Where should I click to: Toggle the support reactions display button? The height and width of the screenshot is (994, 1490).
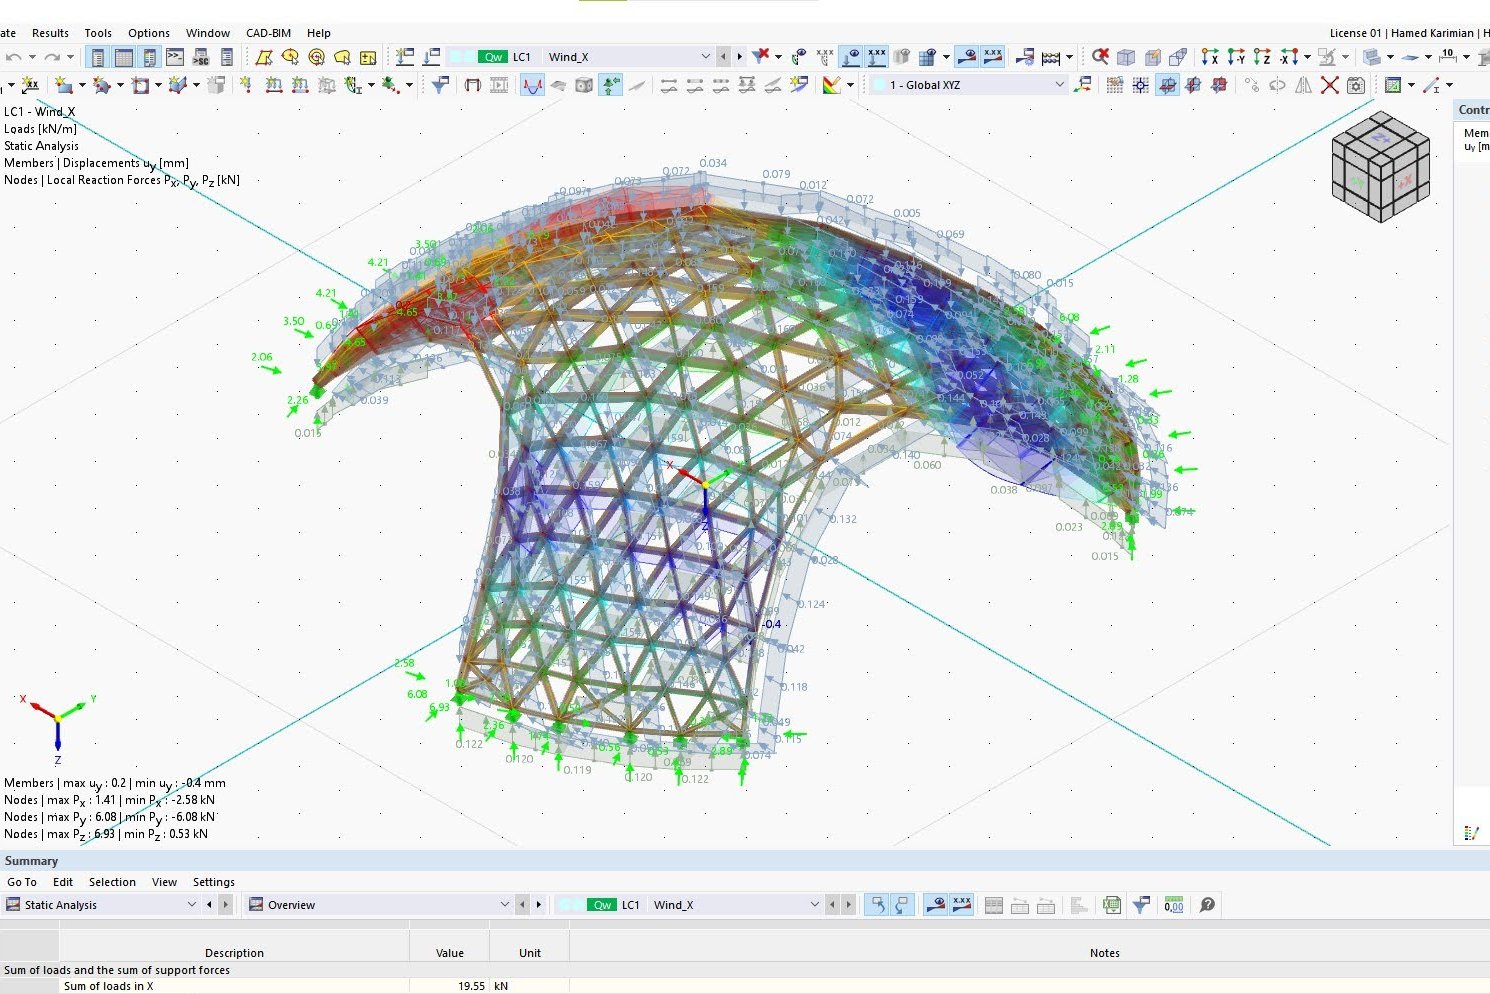tap(610, 85)
